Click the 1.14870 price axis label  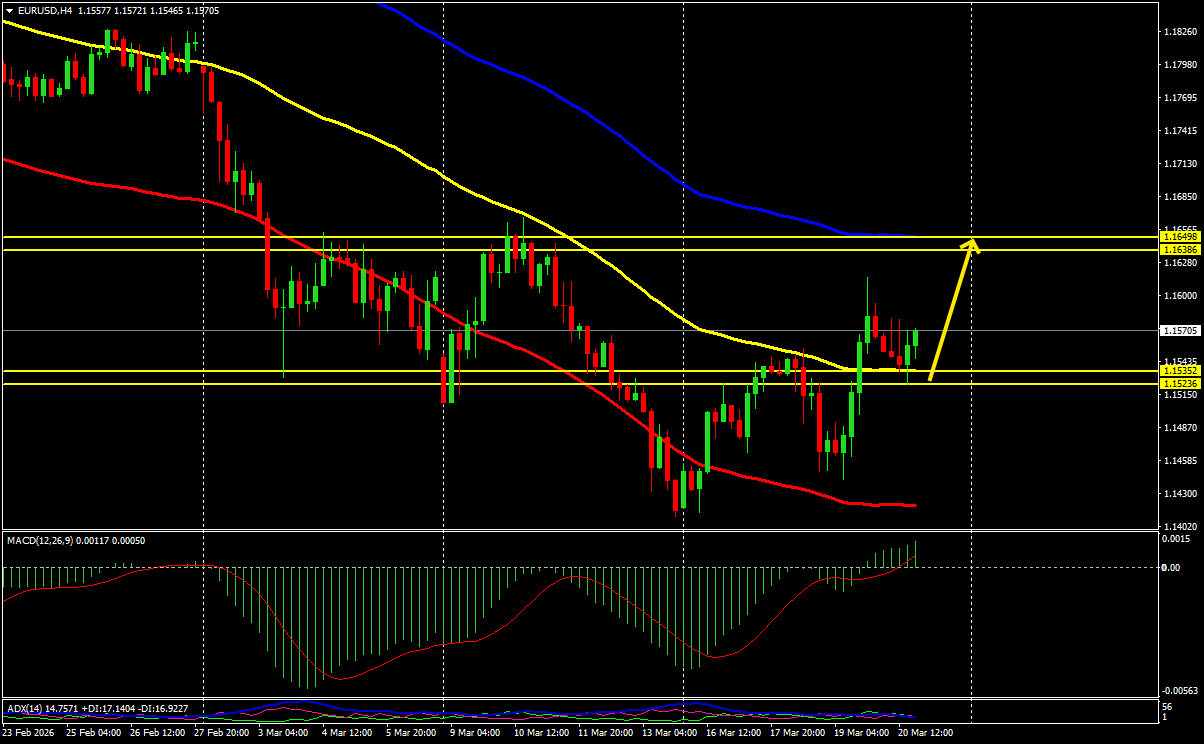[x=1181, y=428]
